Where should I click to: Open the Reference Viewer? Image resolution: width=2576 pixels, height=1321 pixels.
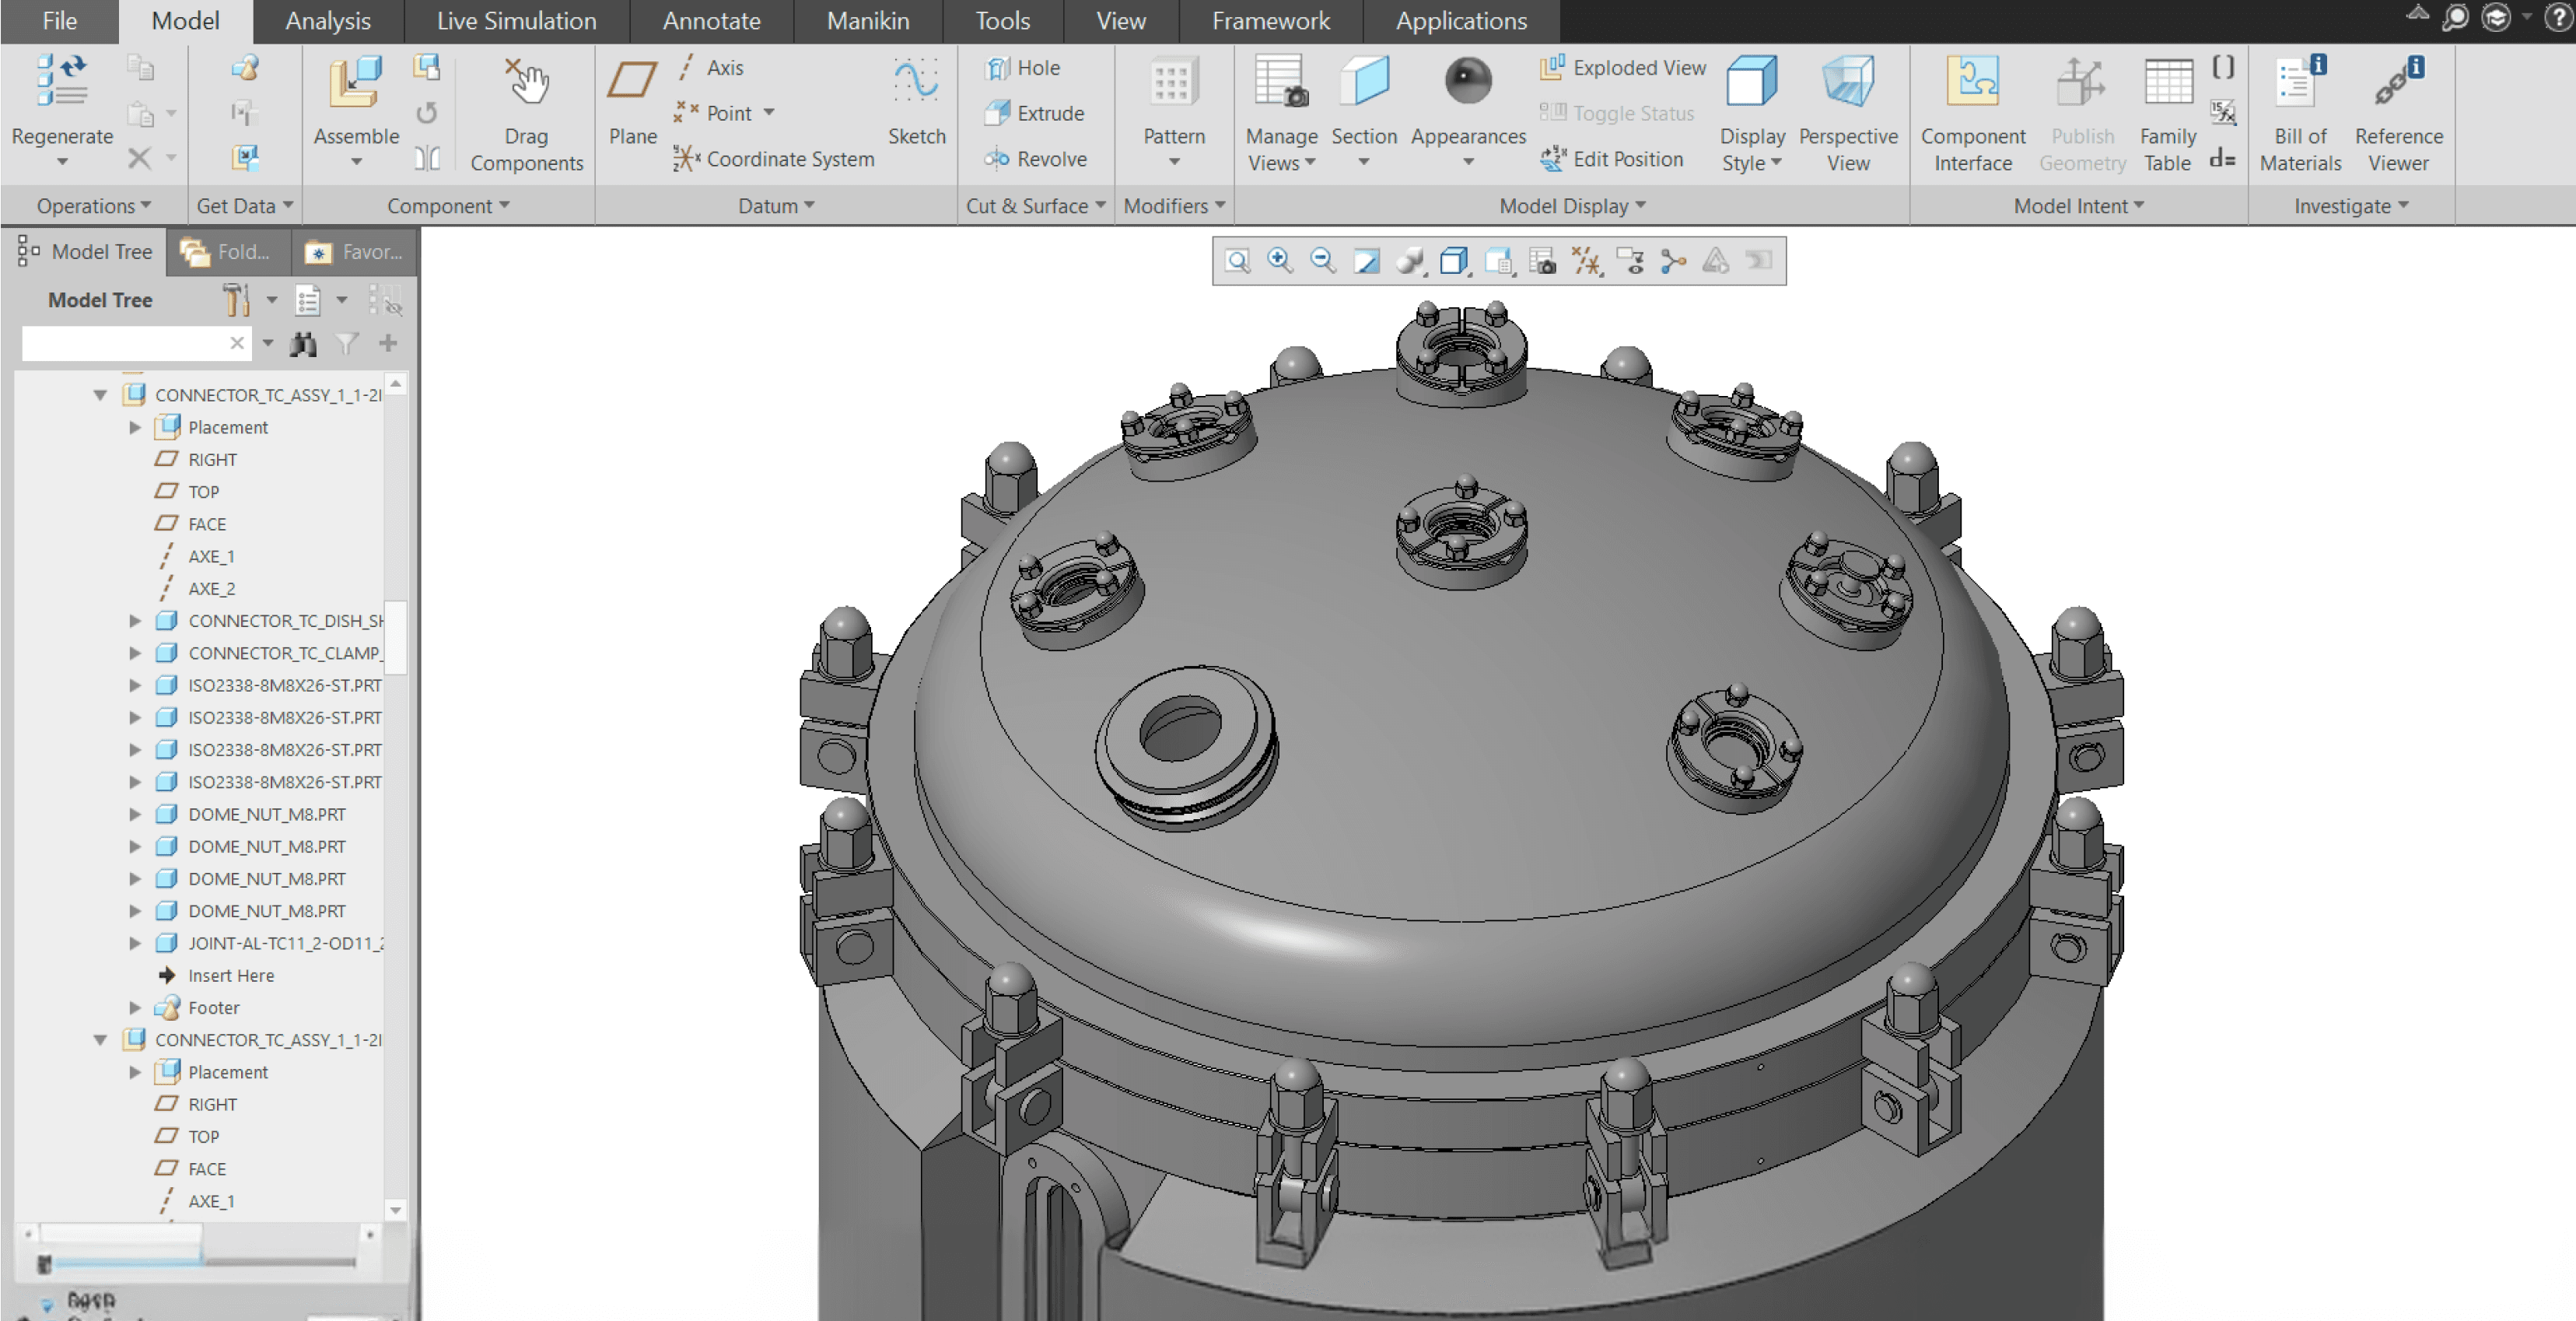[x=2397, y=82]
